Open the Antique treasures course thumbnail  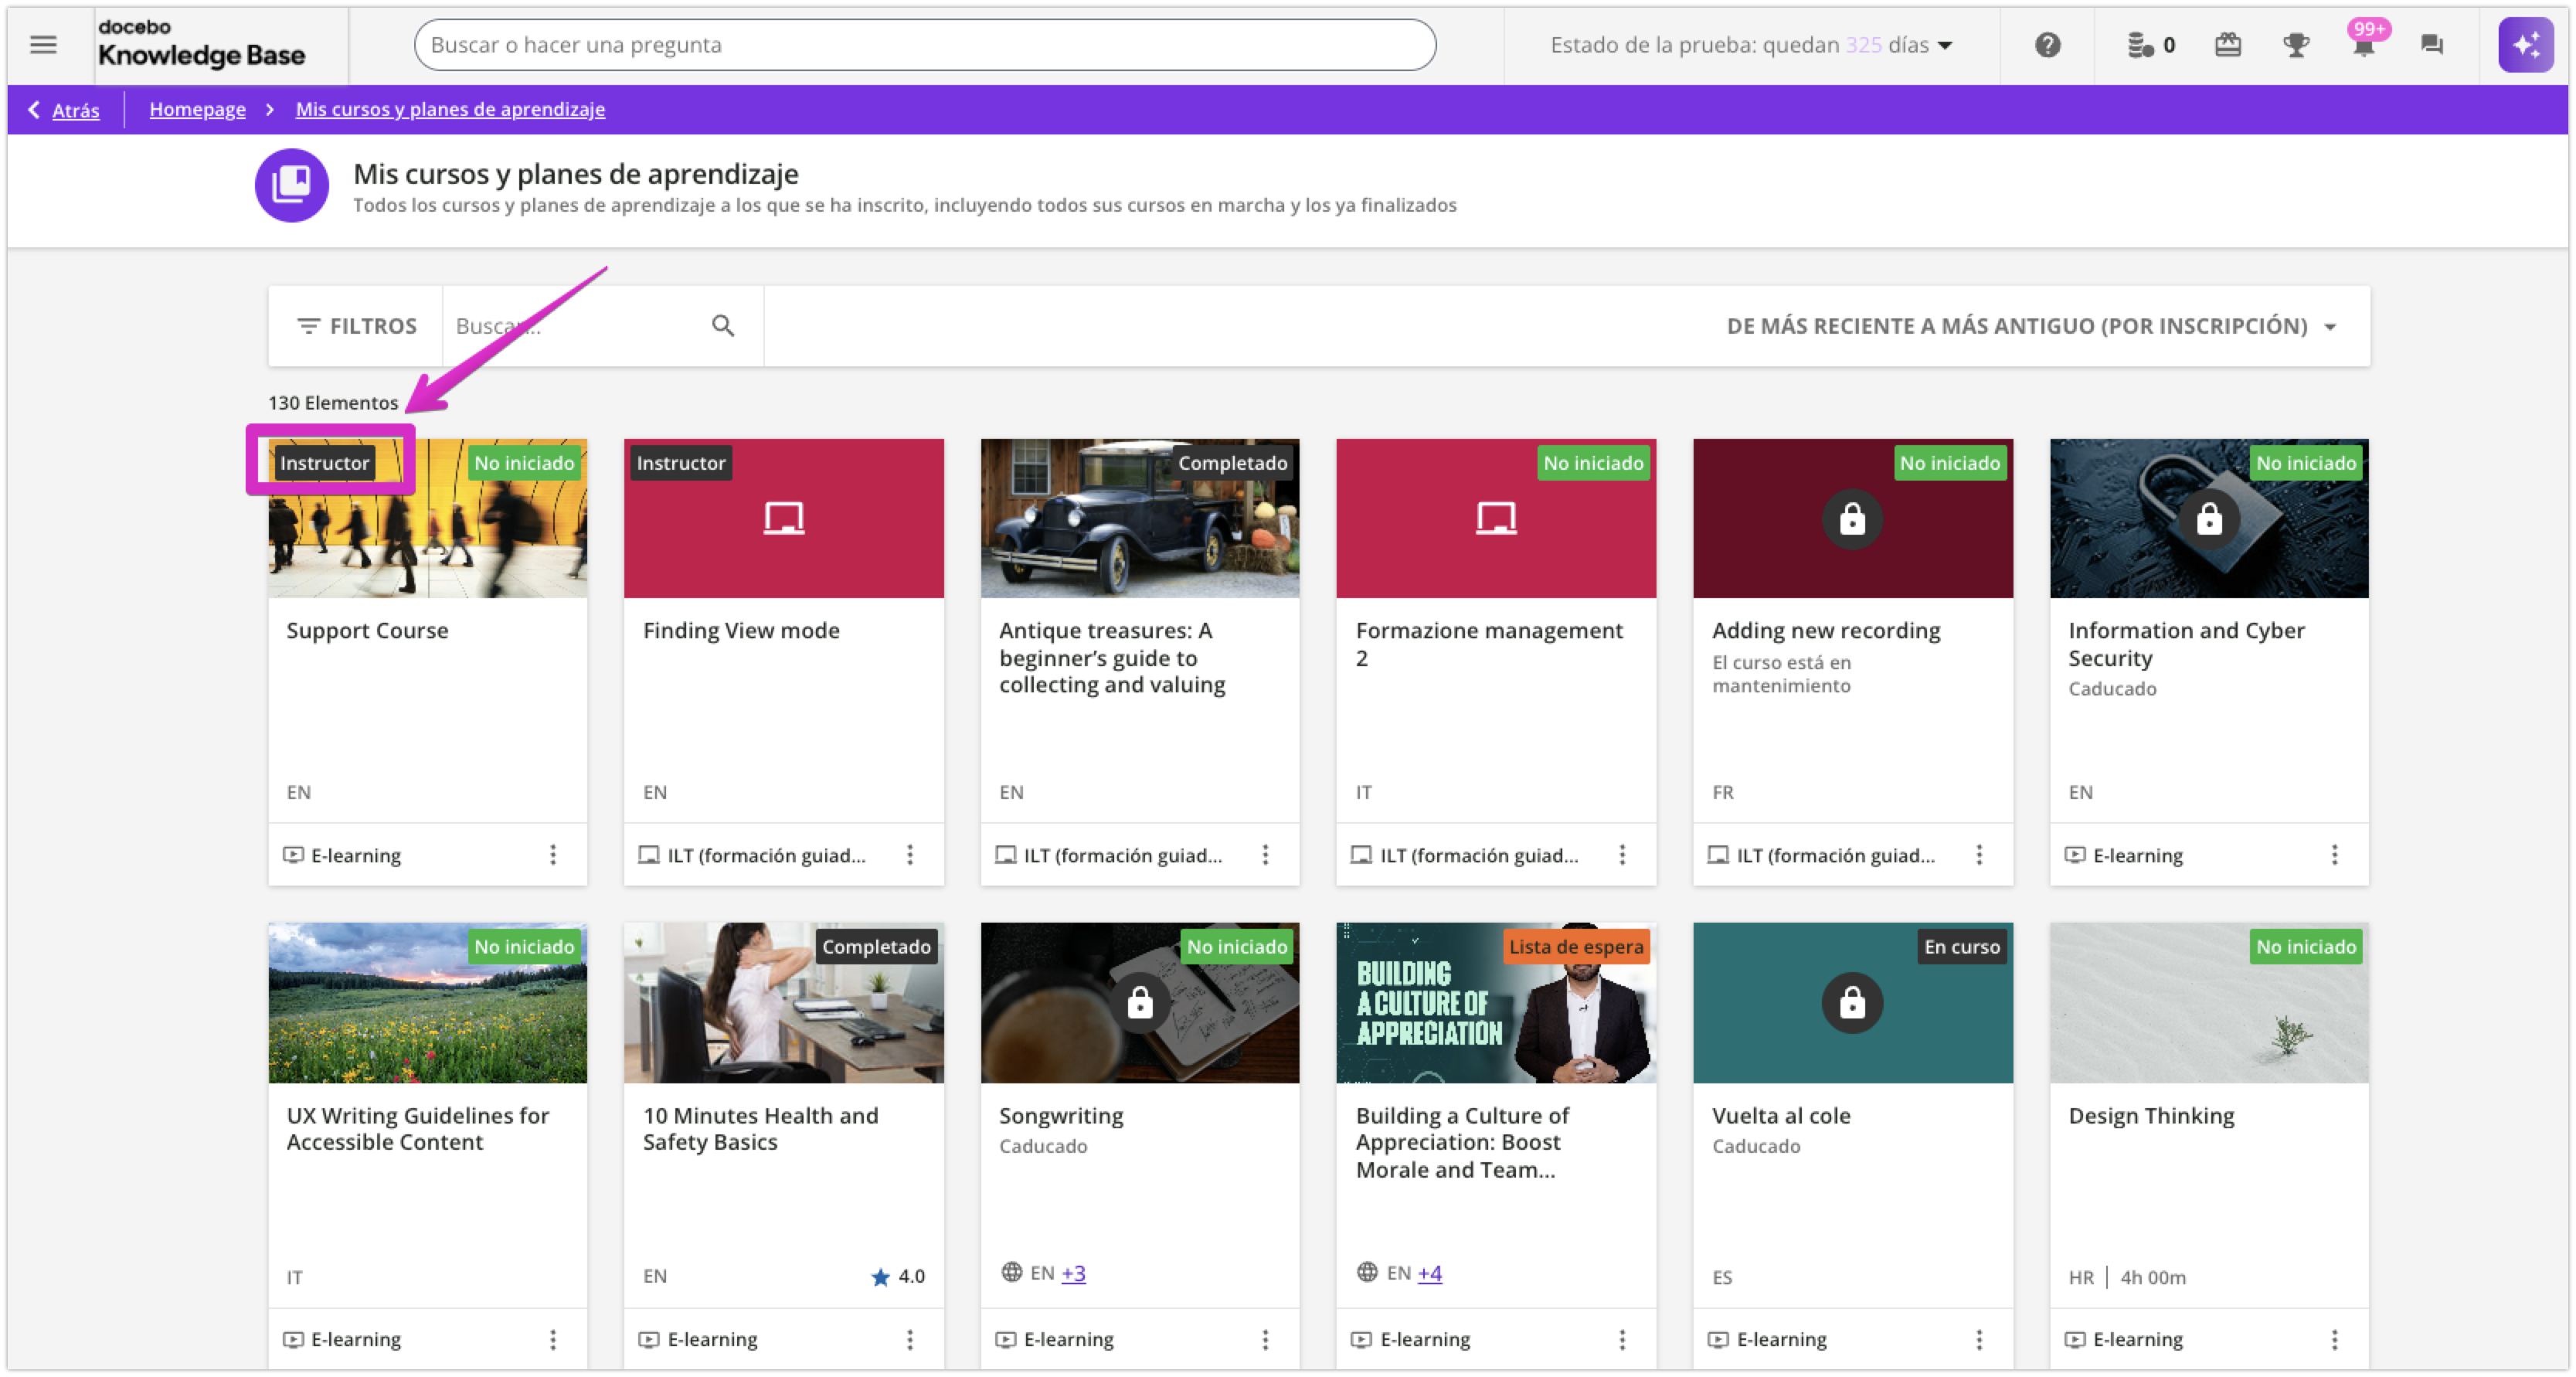tap(1139, 519)
